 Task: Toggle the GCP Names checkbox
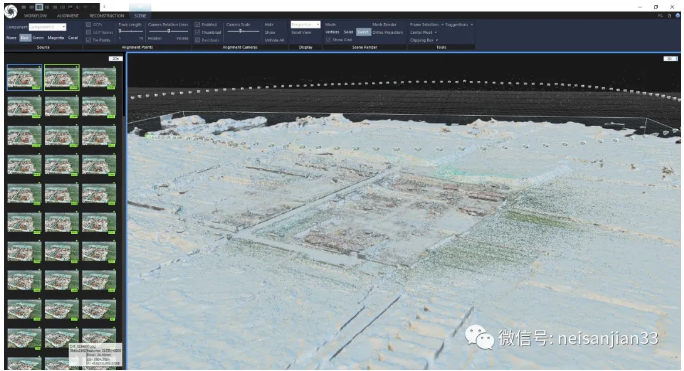(x=89, y=32)
